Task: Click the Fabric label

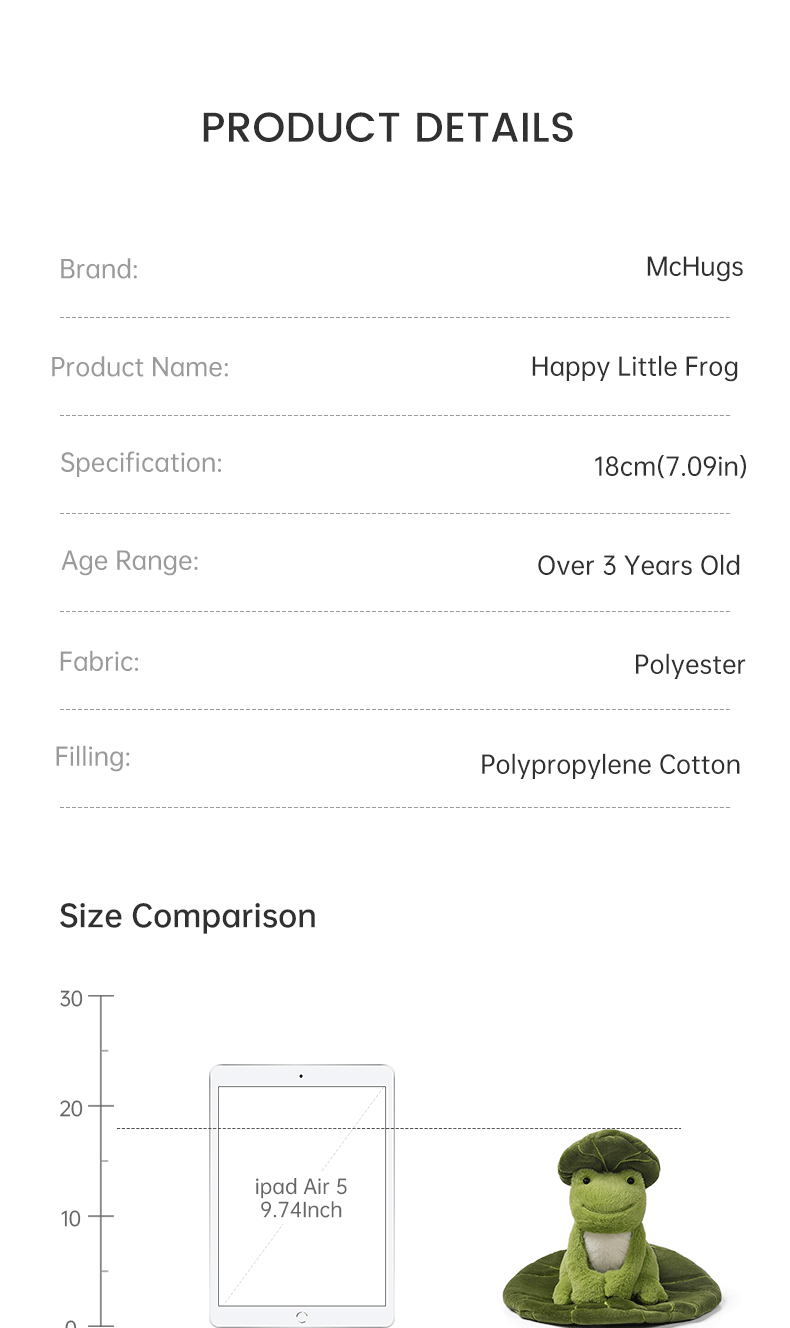Action: (99, 661)
